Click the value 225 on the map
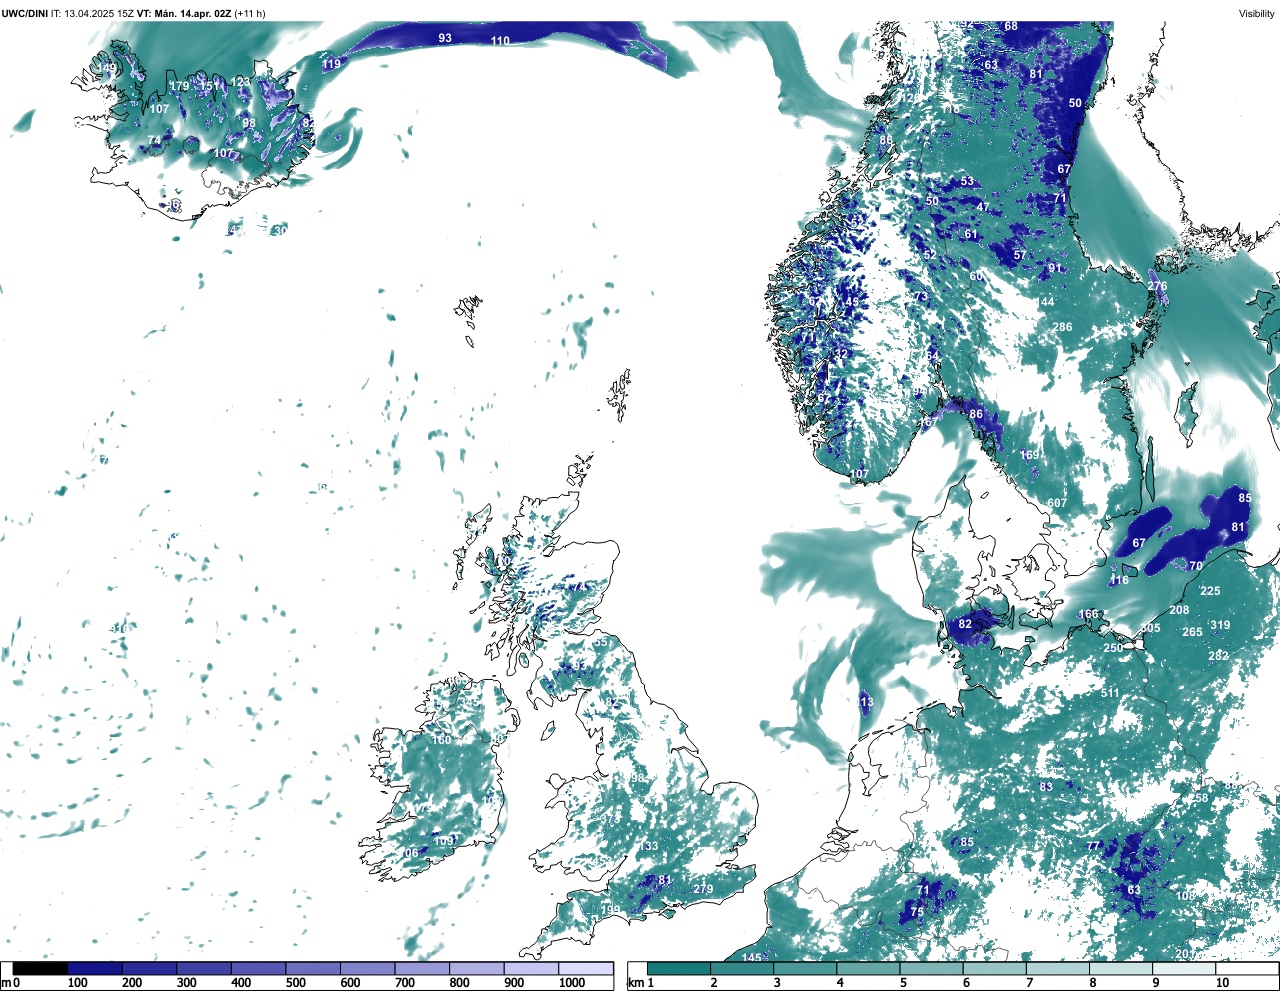This screenshot has height=991, width=1280. pos(1210,591)
